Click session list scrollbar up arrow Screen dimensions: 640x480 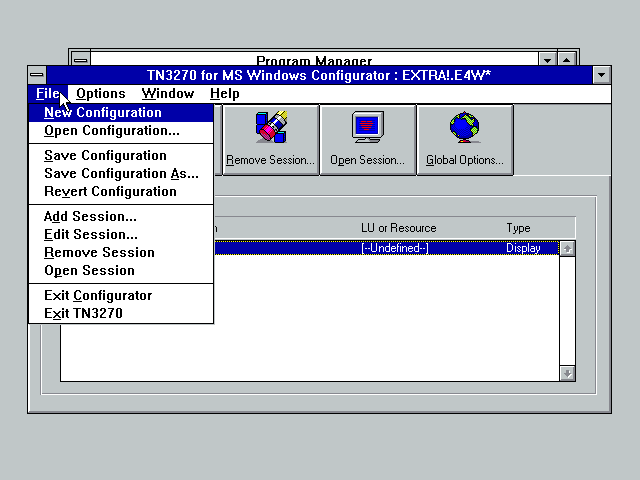pos(567,249)
